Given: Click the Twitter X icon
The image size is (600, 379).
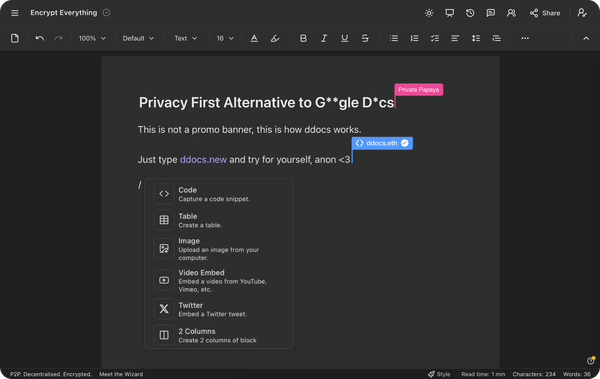Looking at the screenshot, I should pyautogui.click(x=164, y=309).
